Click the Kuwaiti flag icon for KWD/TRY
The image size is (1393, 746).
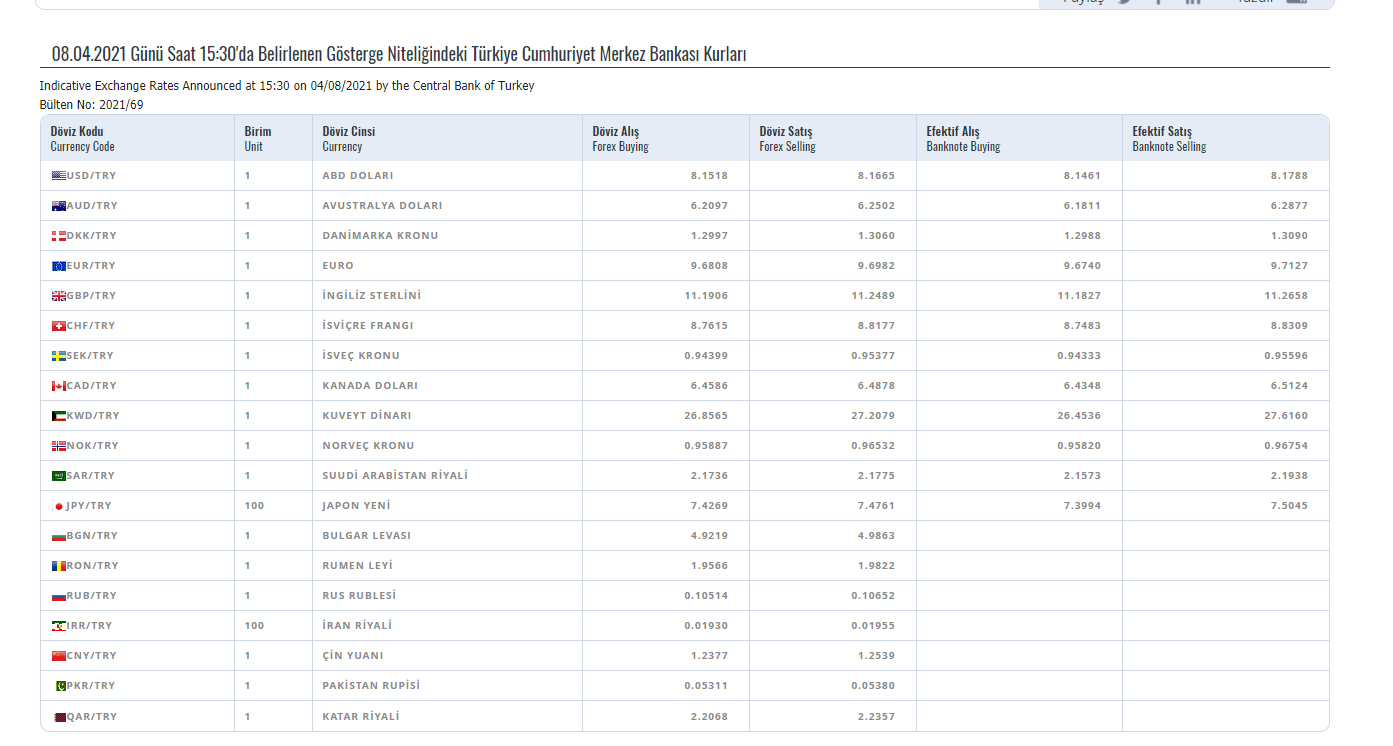pyautogui.click(x=58, y=416)
